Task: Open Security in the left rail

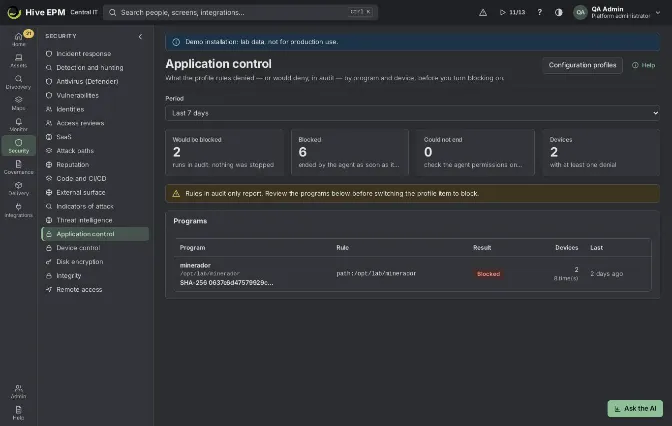Action: pos(18,146)
